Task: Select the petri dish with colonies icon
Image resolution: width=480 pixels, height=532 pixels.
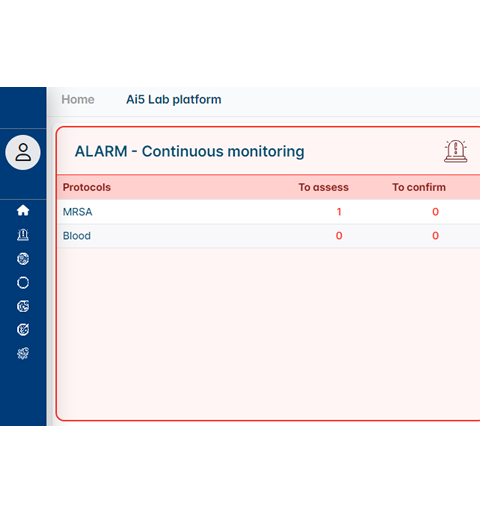Action: tap(23, 259)
